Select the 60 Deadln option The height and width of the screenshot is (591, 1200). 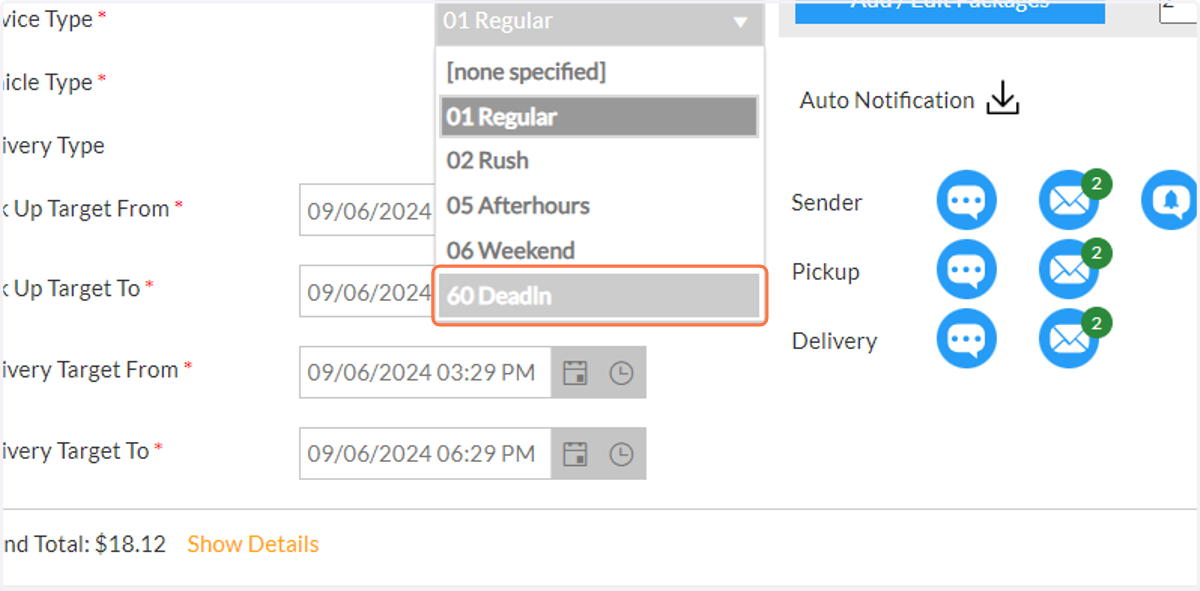point(599,296)
